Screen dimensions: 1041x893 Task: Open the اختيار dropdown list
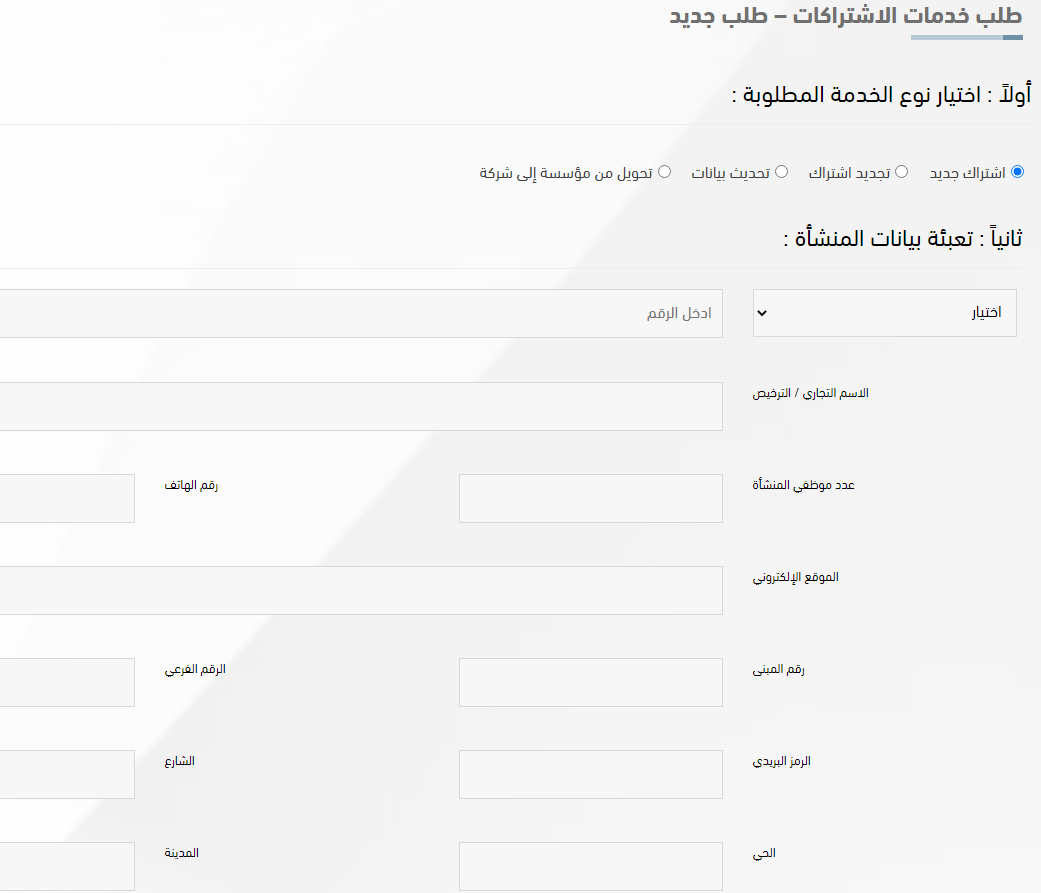tap(884, 313)
